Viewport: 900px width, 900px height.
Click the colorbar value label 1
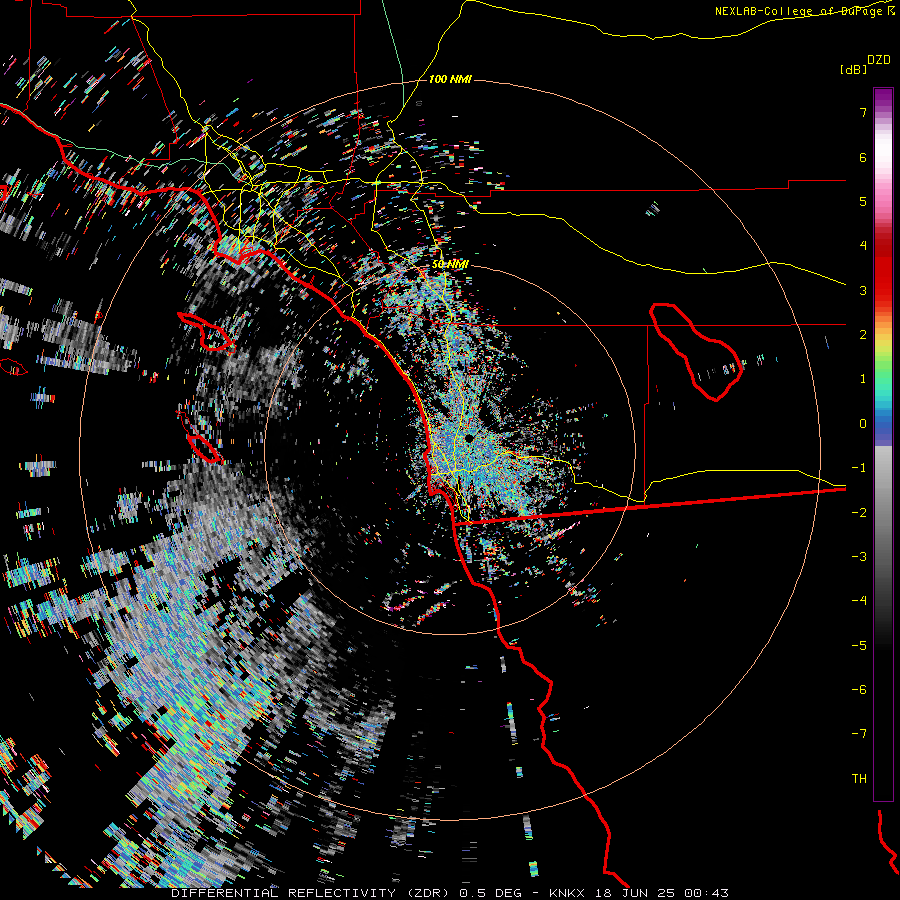(x=863, y=379)
